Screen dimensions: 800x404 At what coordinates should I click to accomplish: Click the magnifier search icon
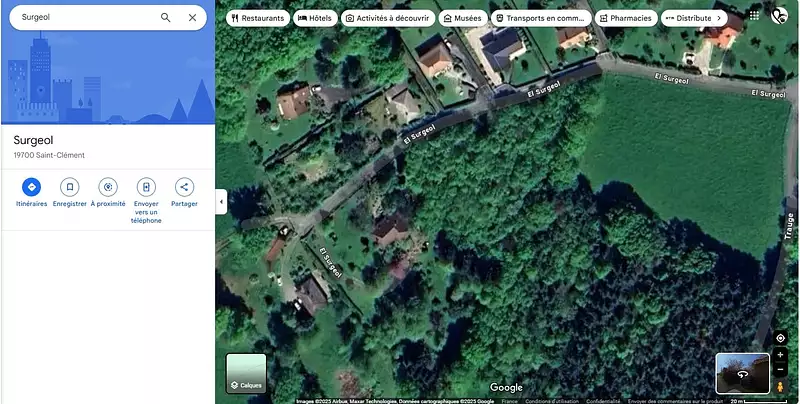(x=166, y=17)
